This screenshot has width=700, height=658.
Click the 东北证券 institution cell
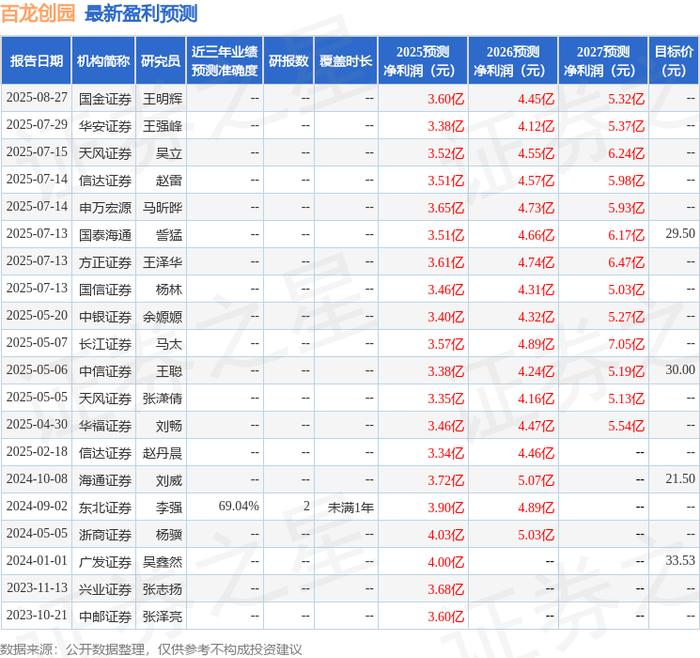pyautogui.click(x=105, y=508)
